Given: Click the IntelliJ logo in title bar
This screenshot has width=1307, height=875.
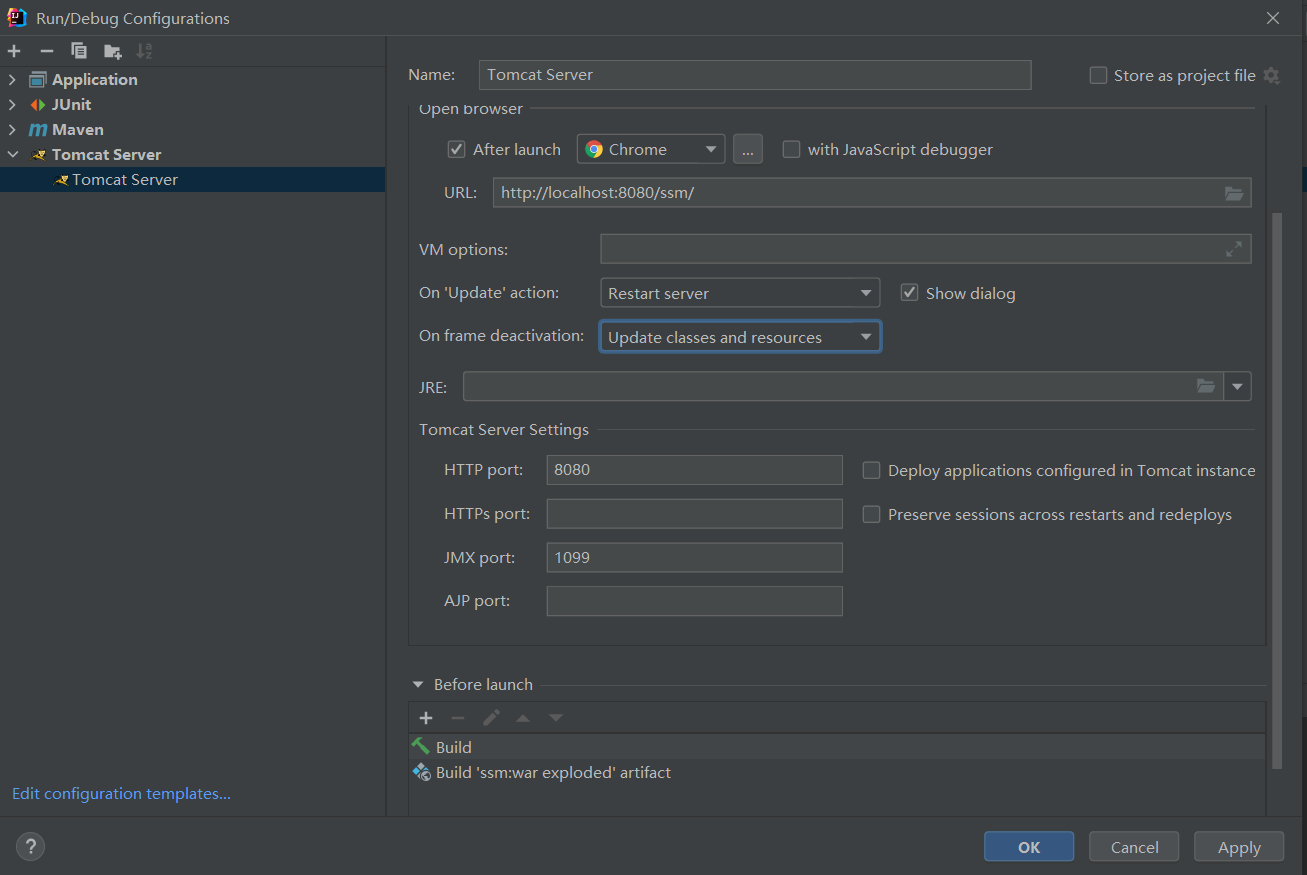Looking at the screenshot, I should [x=17, y=17].
